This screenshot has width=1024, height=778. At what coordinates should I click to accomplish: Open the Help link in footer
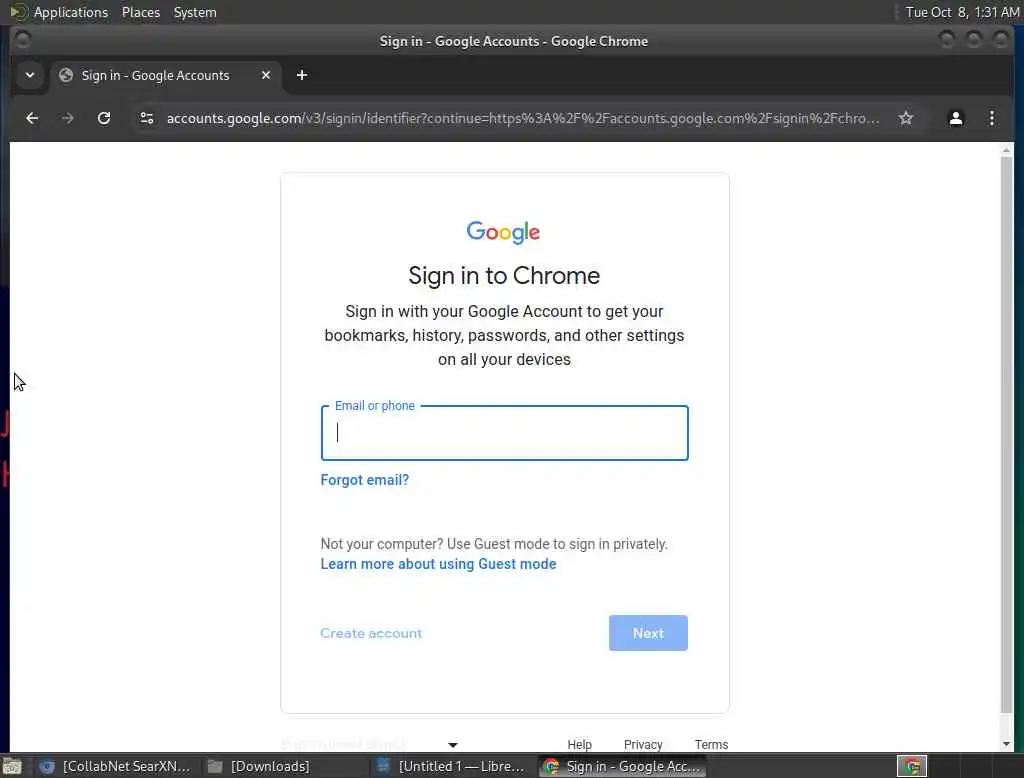coord(579,745)
